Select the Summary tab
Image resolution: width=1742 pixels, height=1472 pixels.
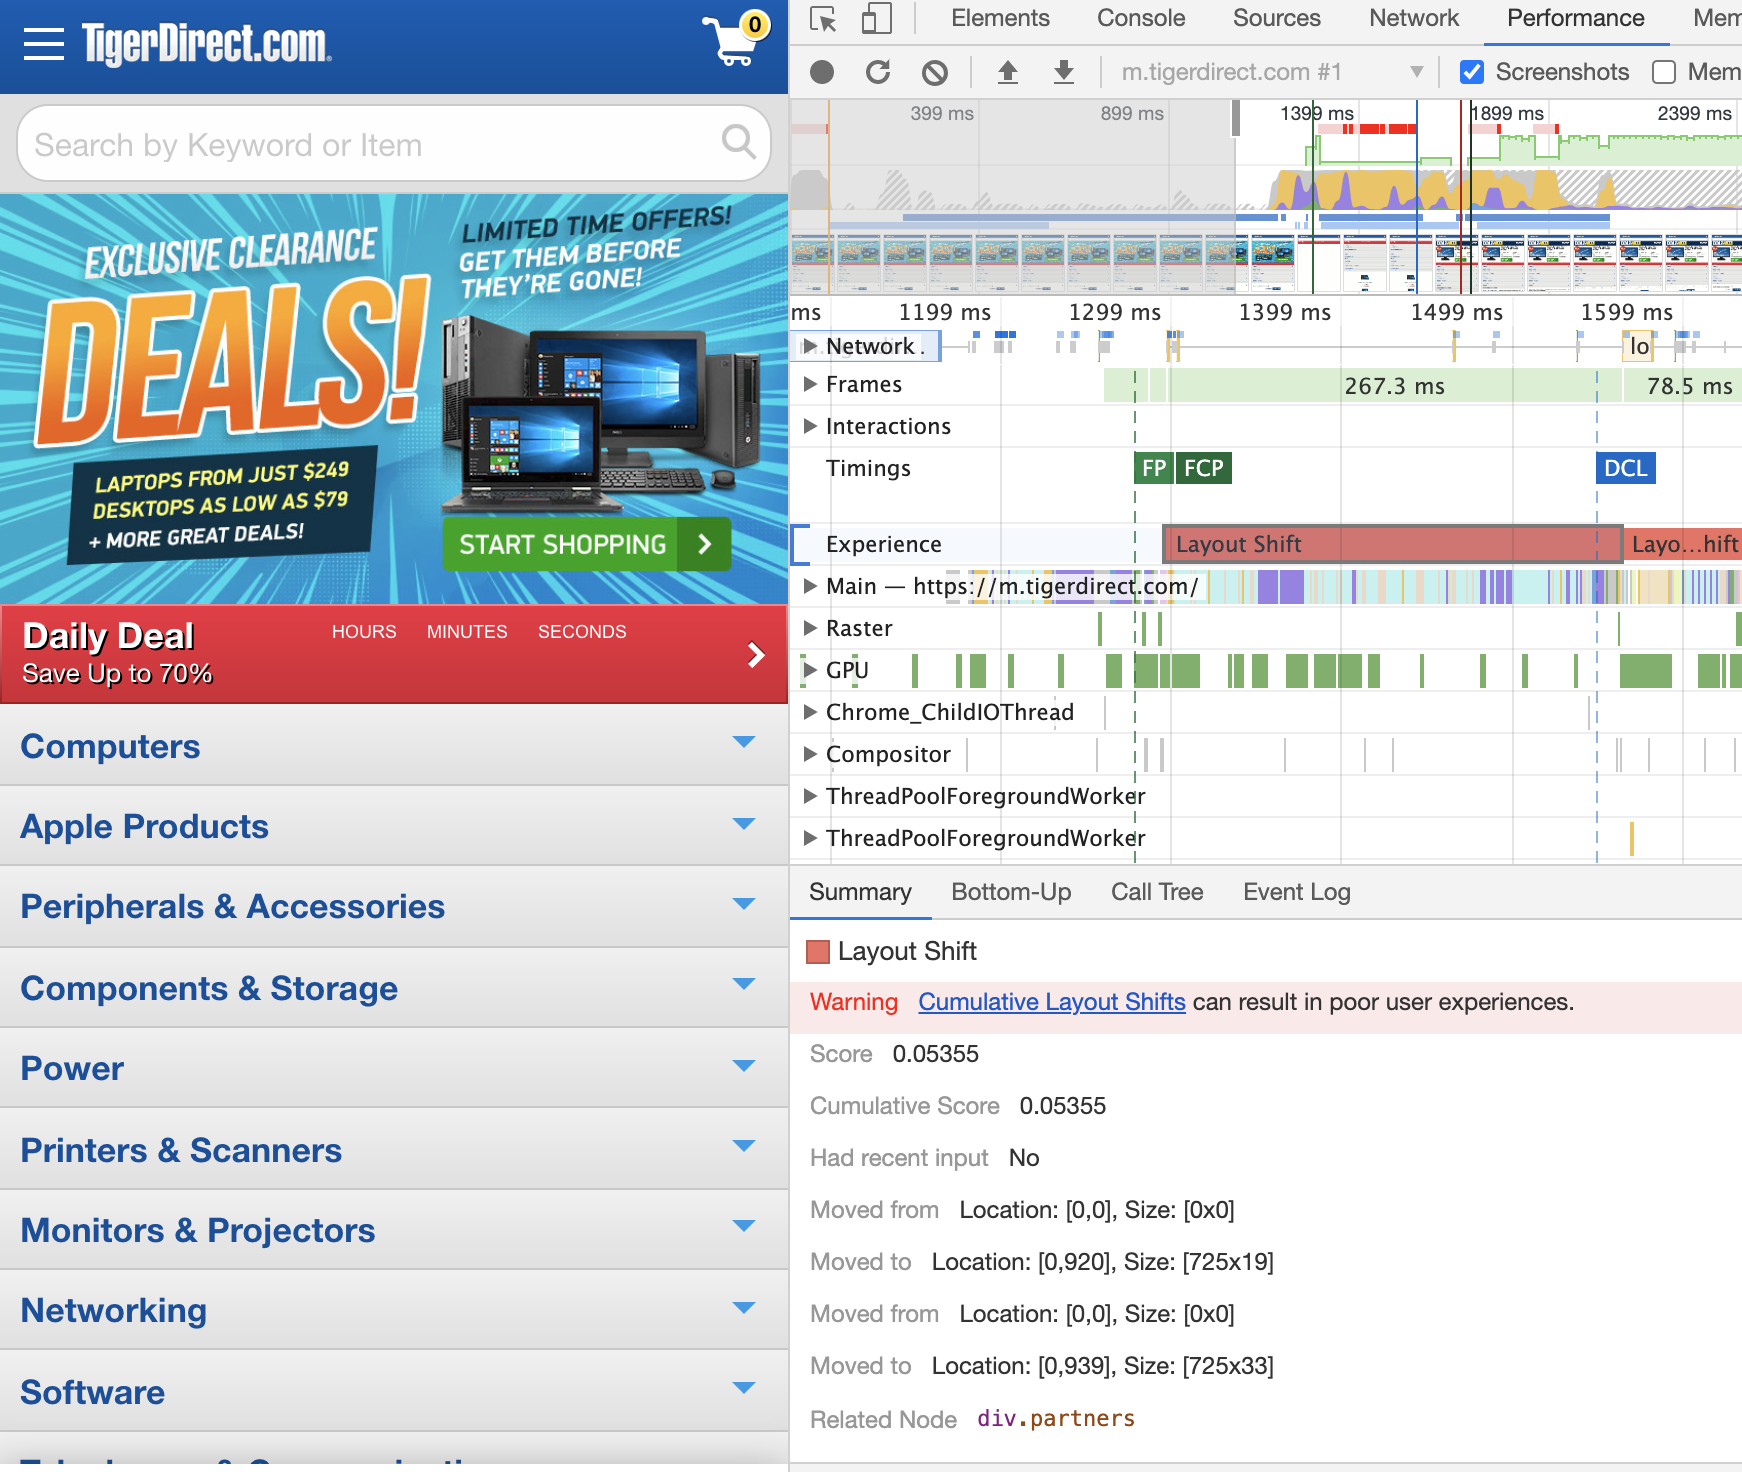[x=860, y=892]
